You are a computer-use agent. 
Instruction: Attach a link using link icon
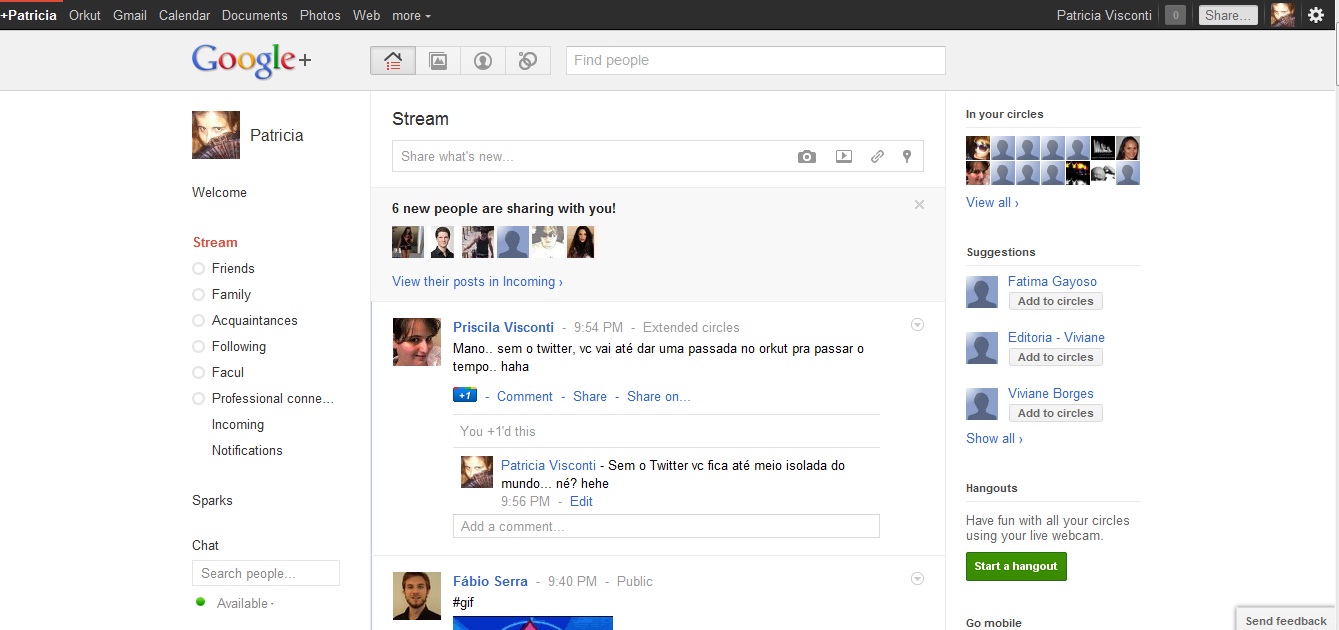[877, 157]
